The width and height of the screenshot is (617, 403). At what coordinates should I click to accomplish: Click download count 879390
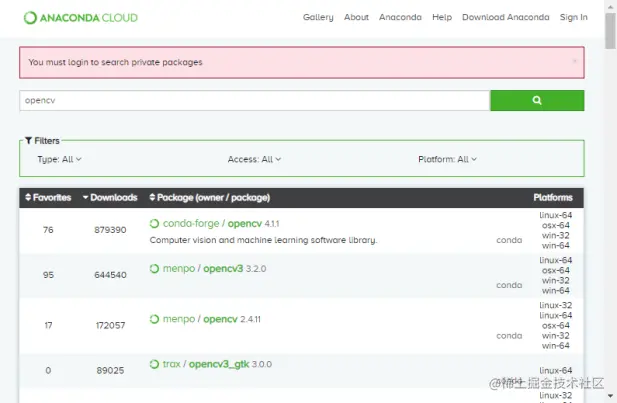point(110,230)
